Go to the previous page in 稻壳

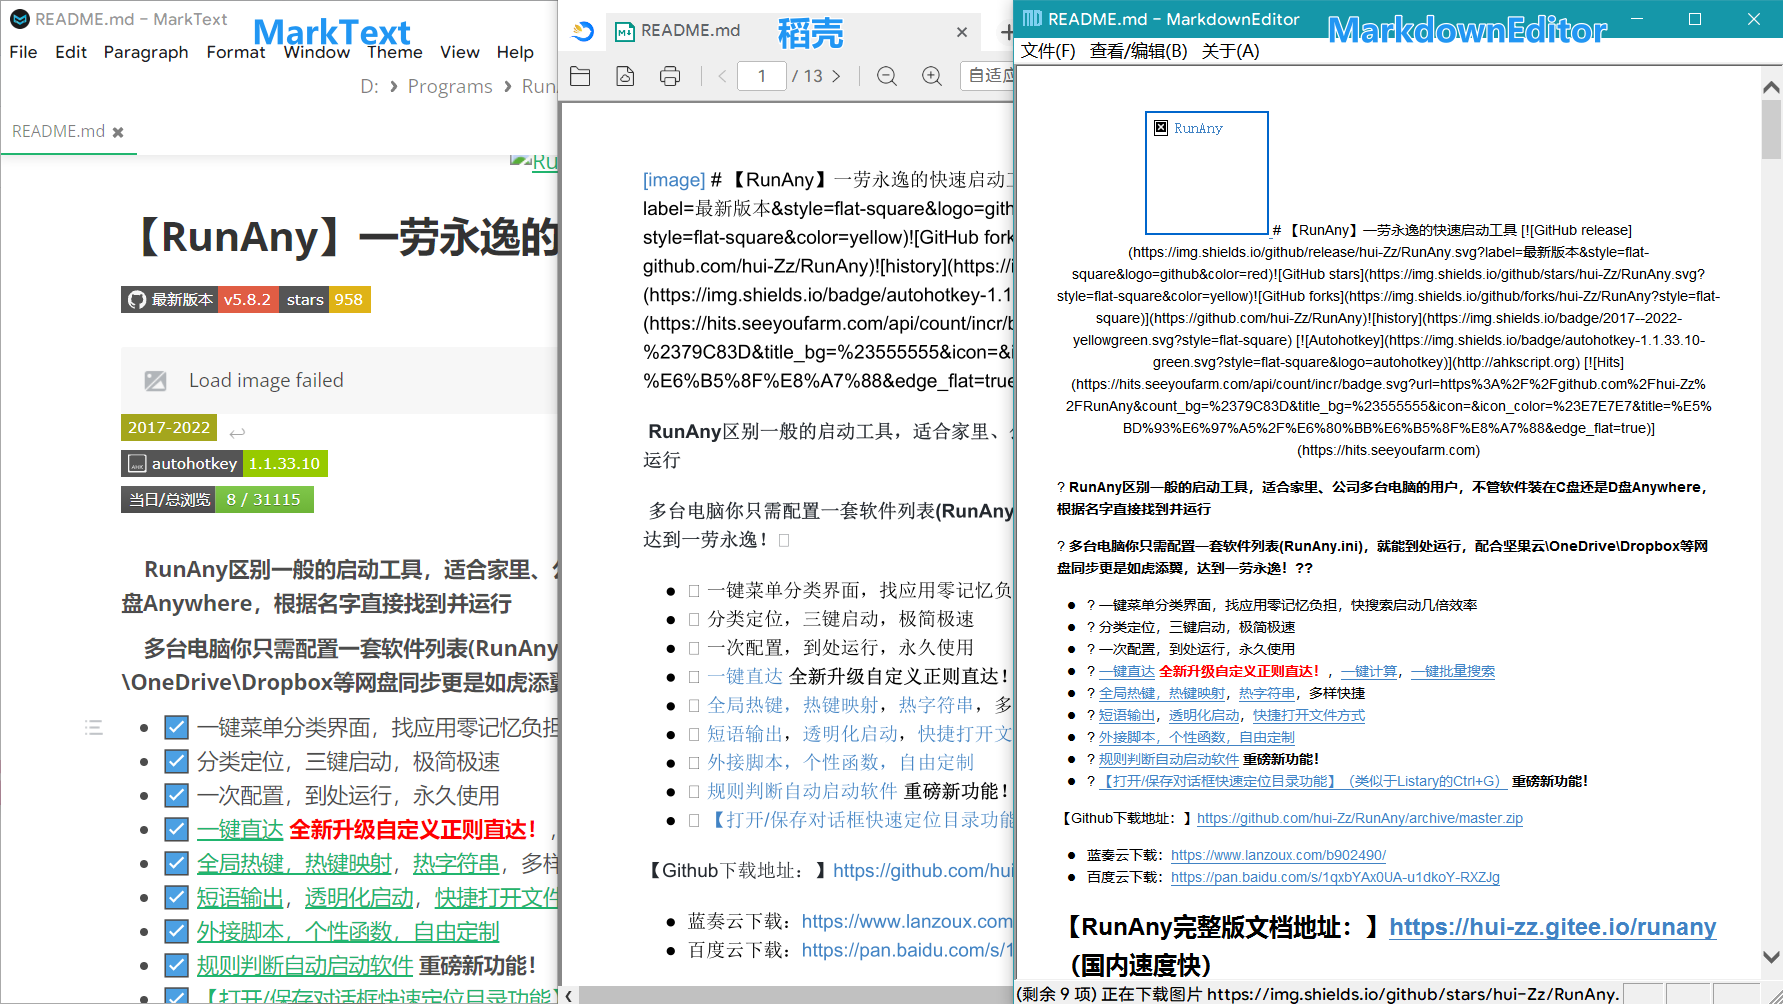click(722, 76)
